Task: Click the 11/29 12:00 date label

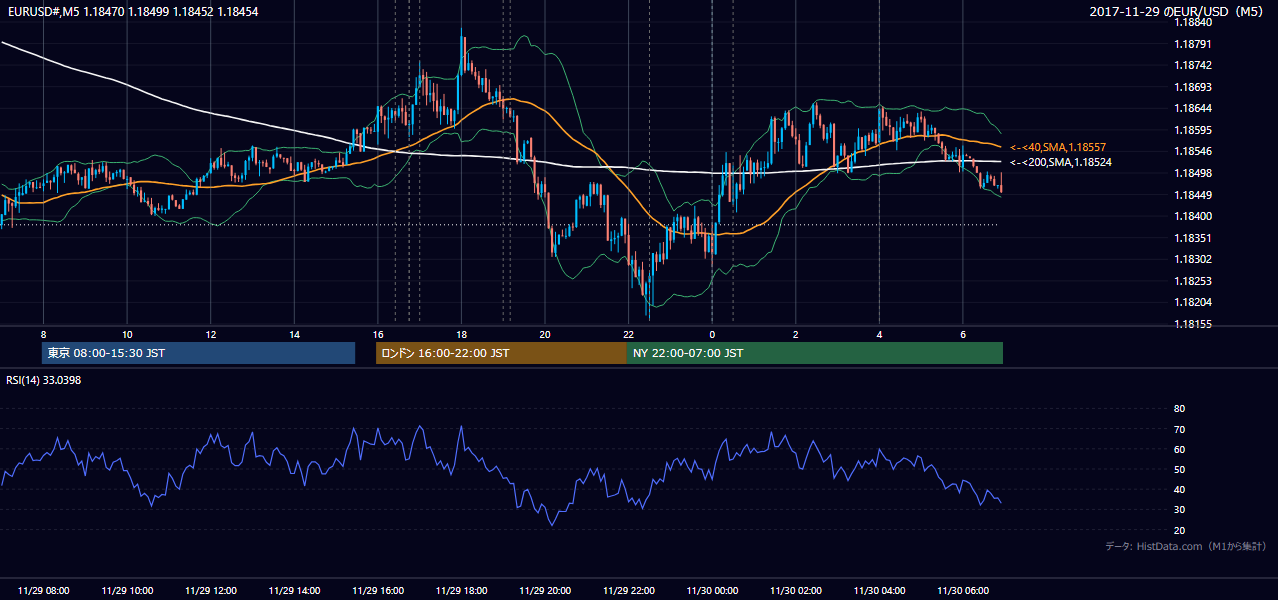Action: pos(211,591)
